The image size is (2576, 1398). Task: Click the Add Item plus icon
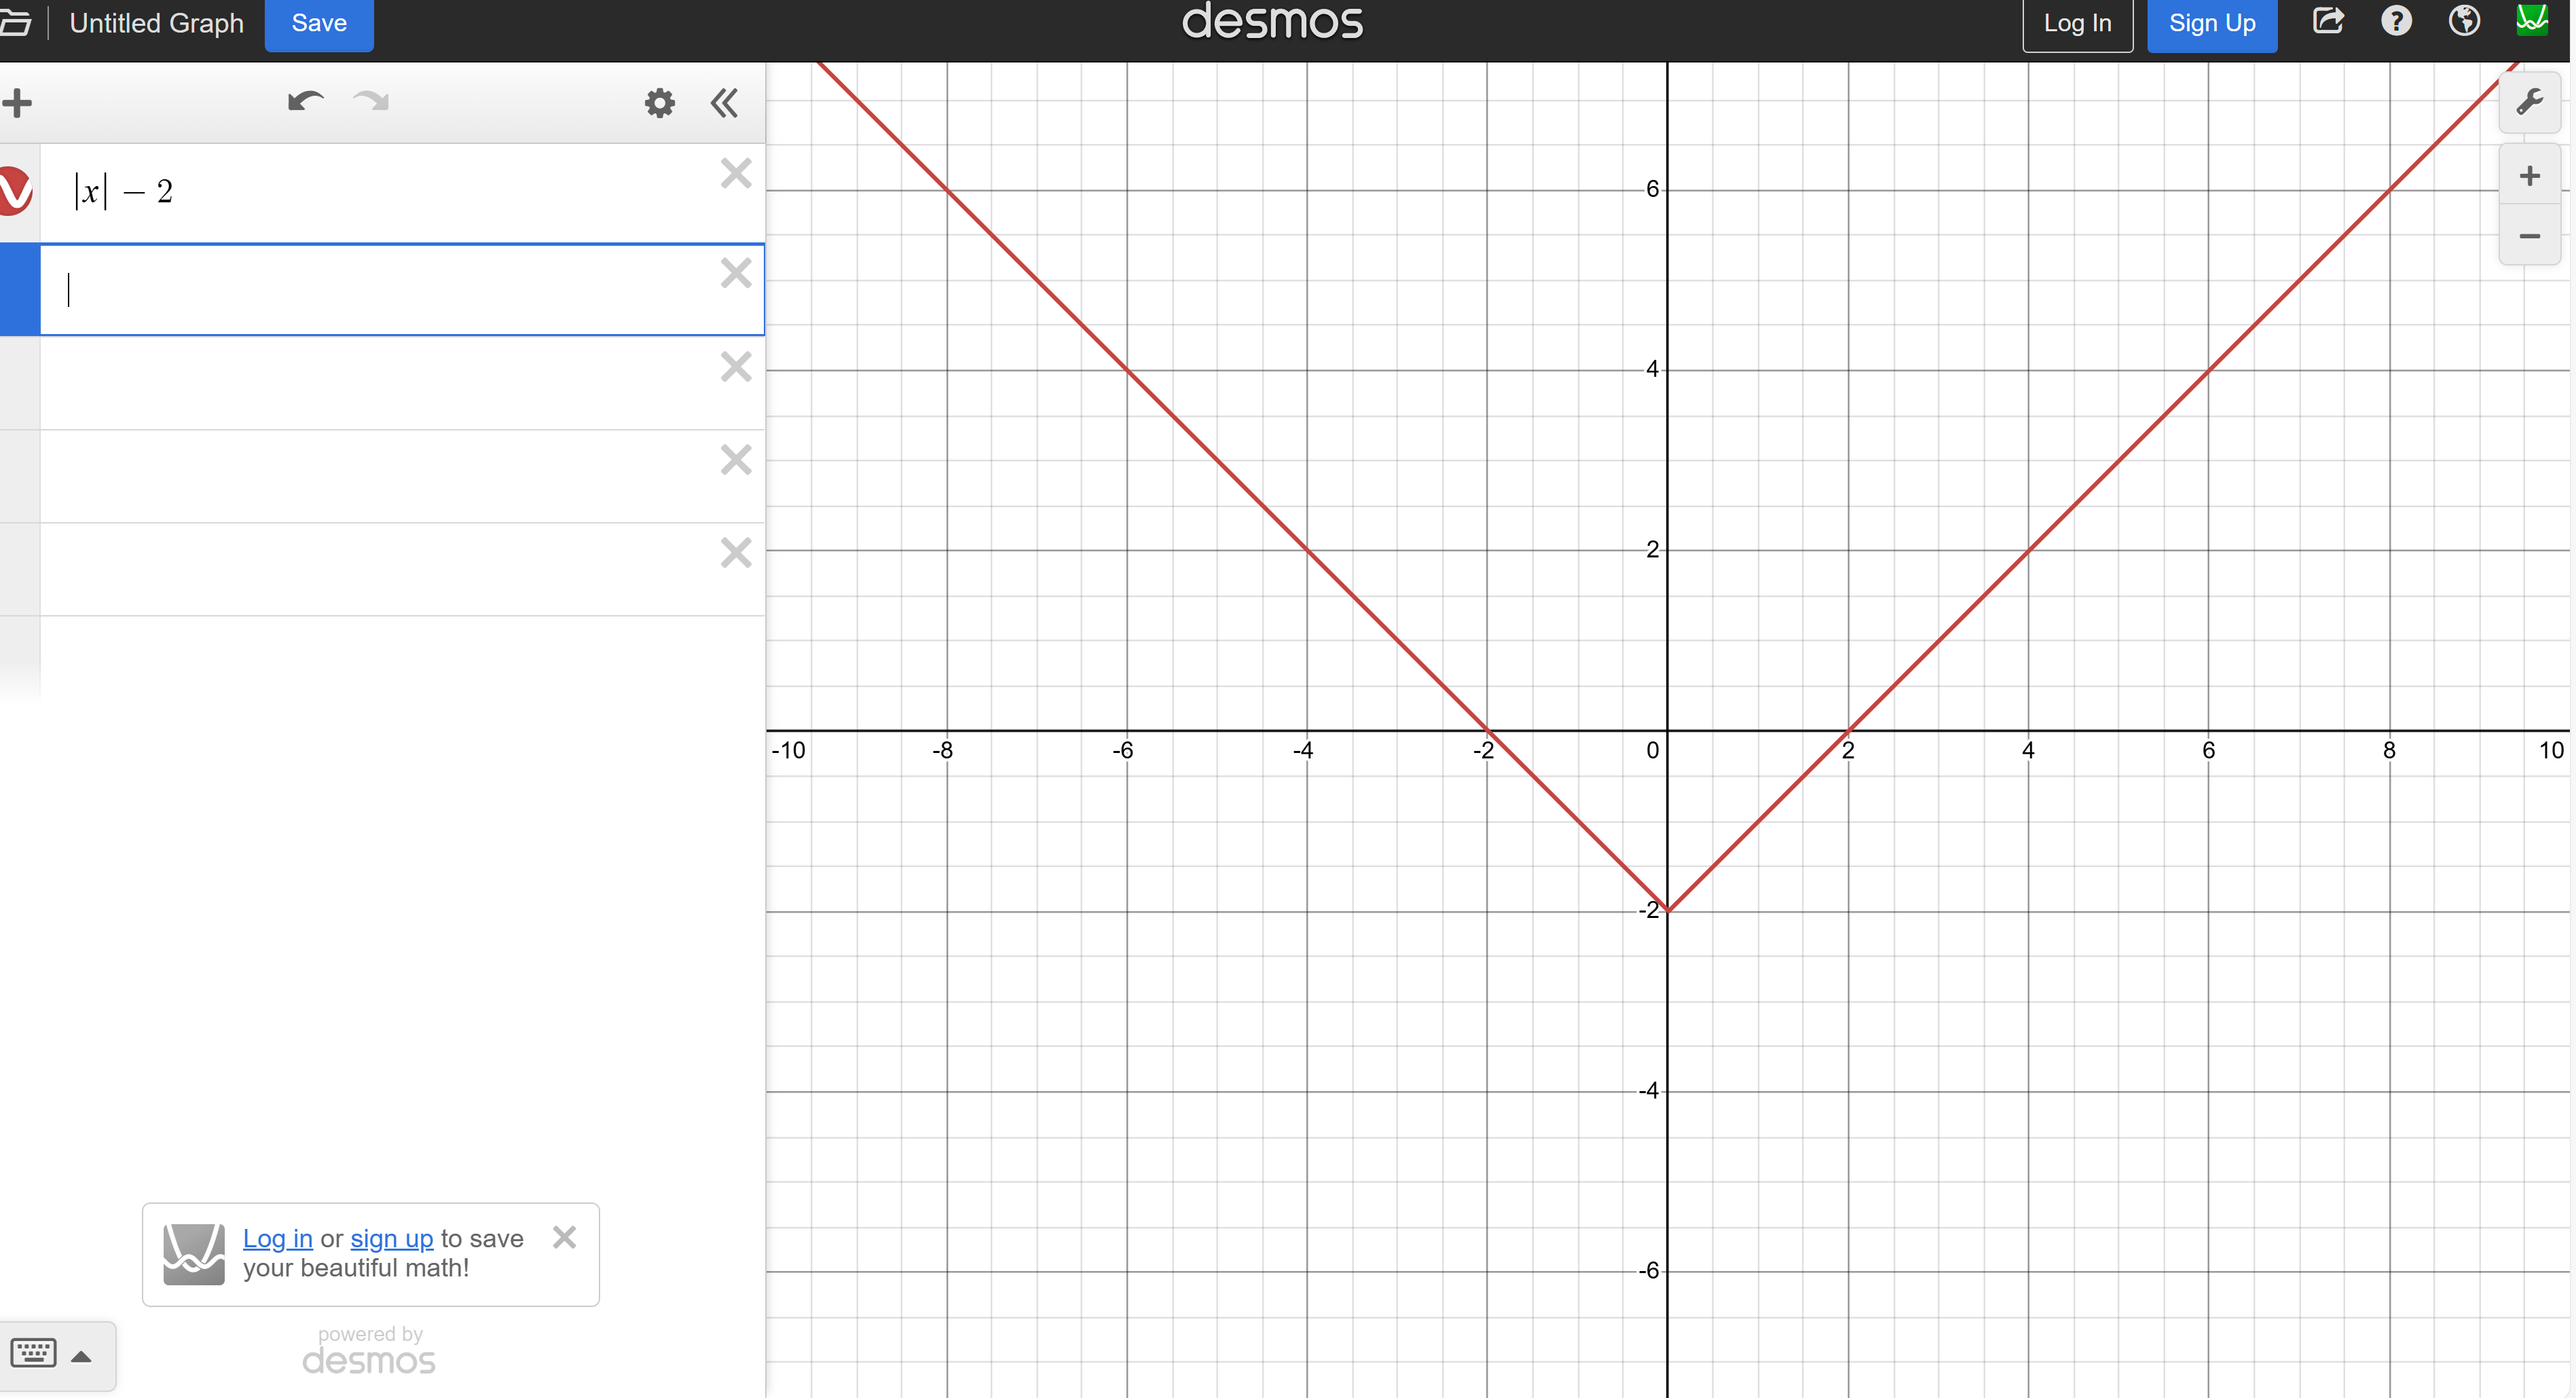pyautogui.click(x=17, y=102)
